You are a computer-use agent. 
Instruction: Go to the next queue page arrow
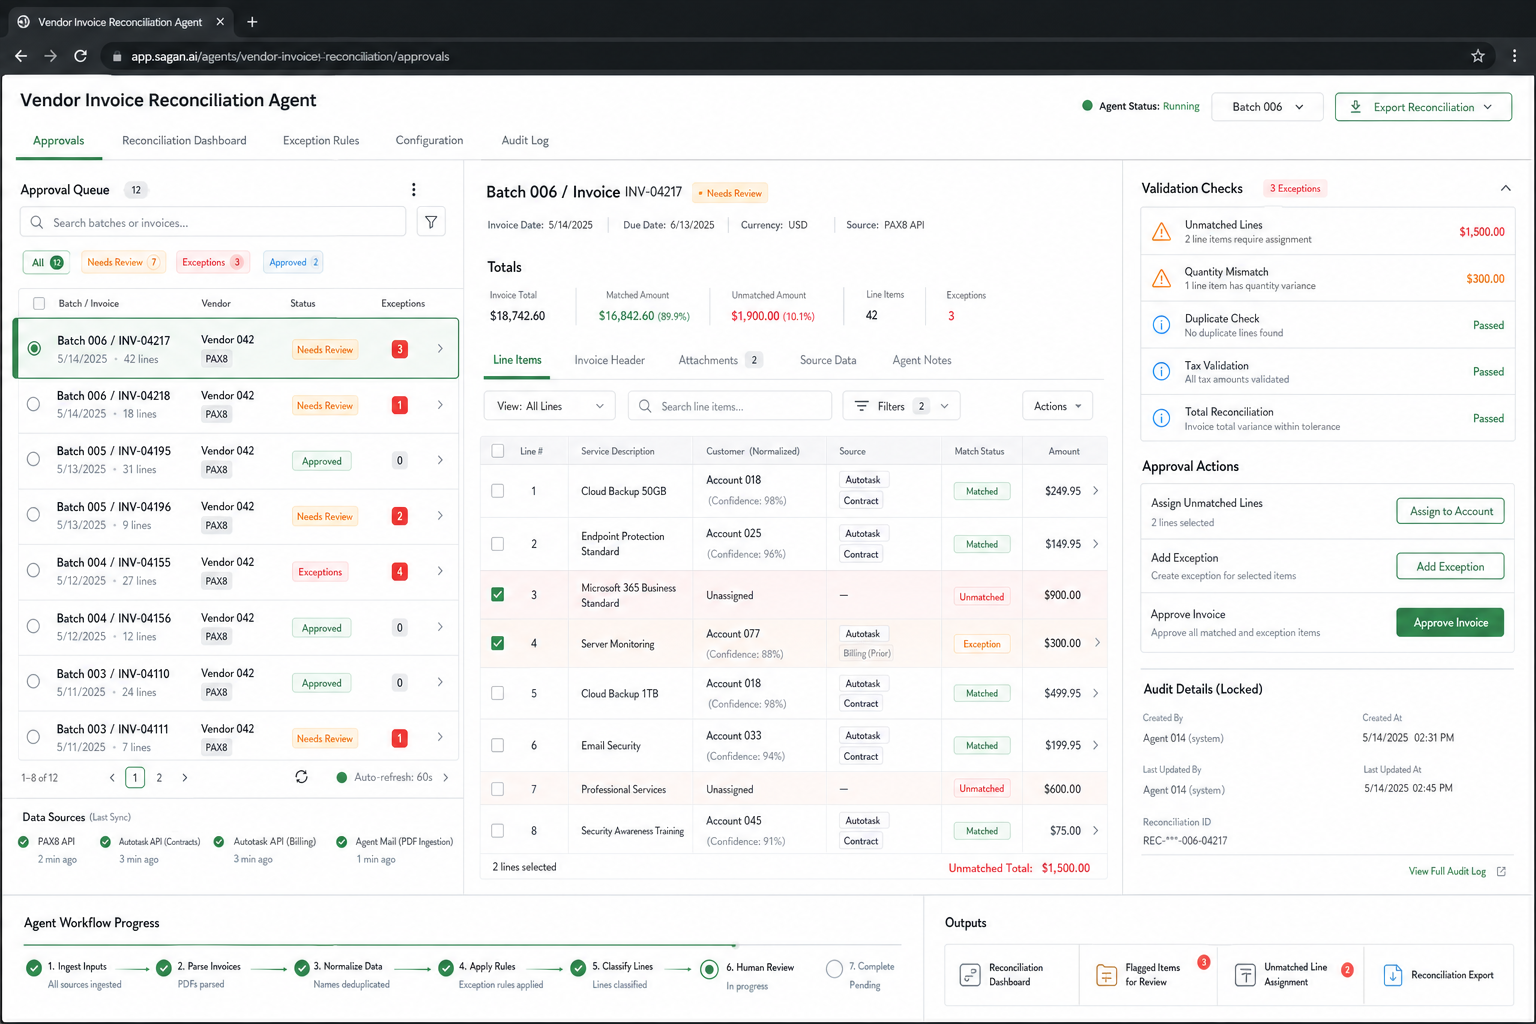(185, 777)
